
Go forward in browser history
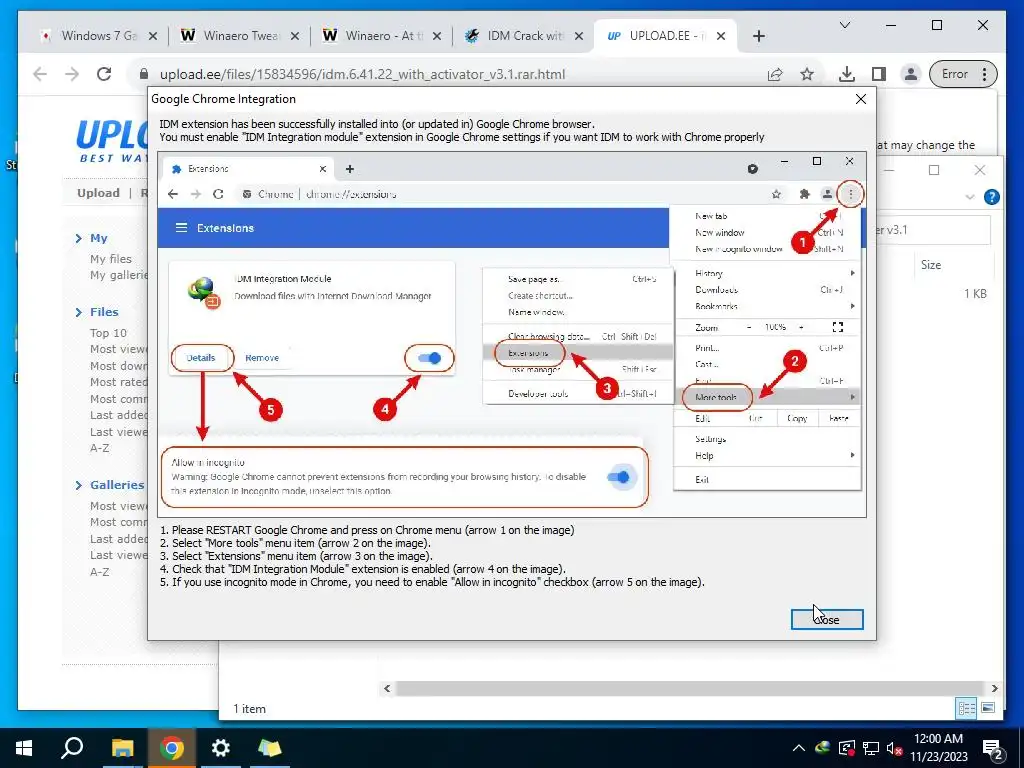(x=72, y=74)
